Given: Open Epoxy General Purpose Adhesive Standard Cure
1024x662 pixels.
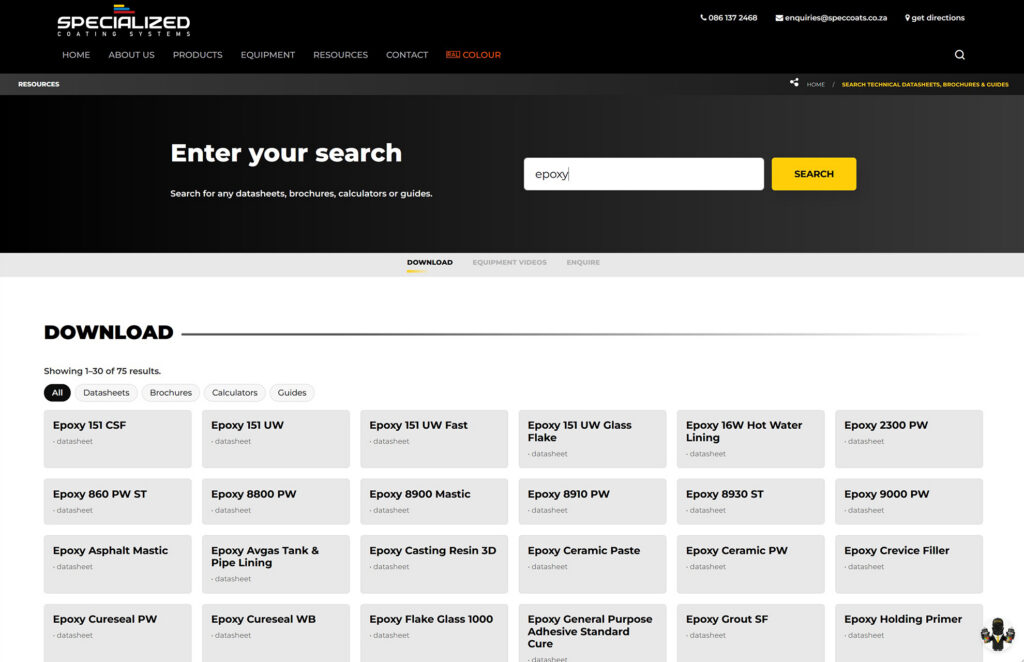Looking at the screenshot, I should point(592,633).
